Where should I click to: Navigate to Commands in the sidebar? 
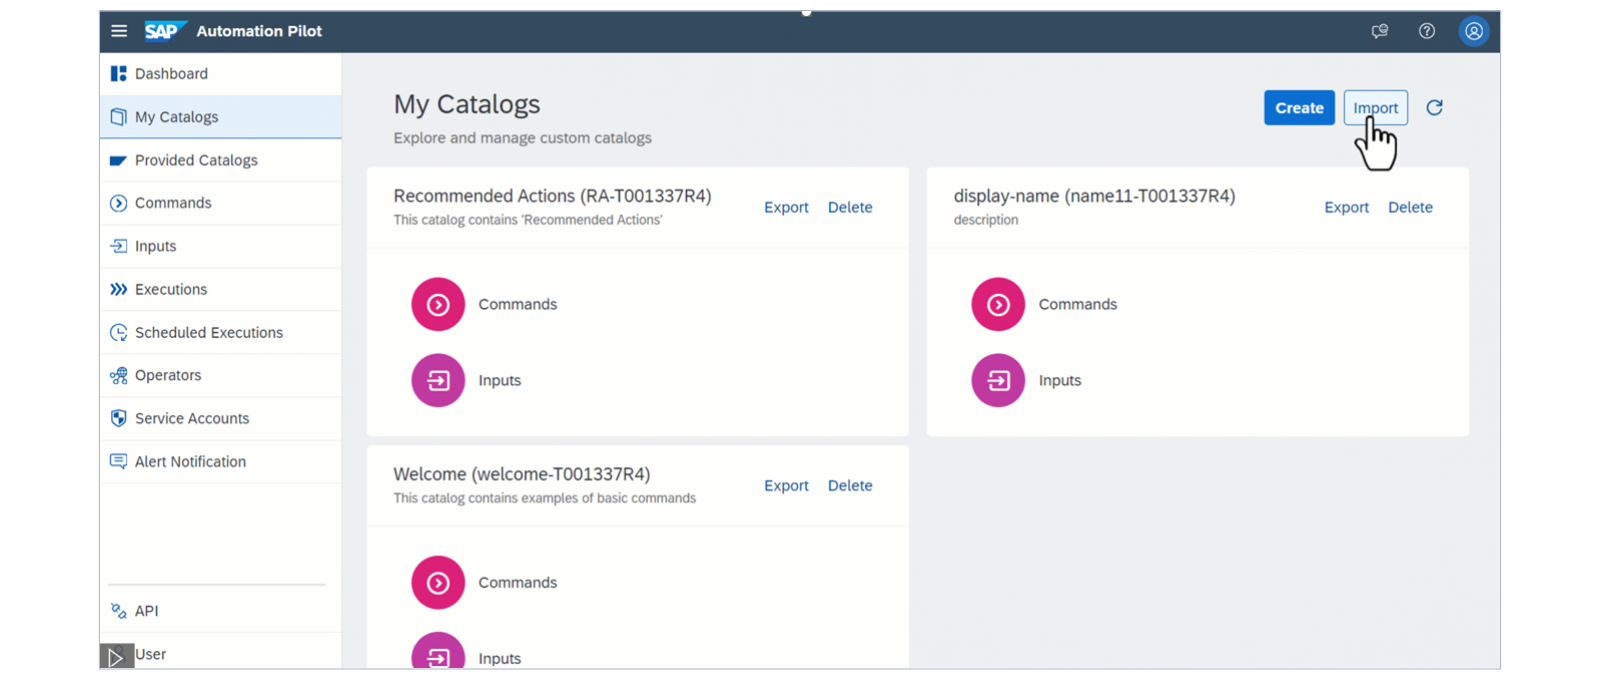[x=220, y=203]
